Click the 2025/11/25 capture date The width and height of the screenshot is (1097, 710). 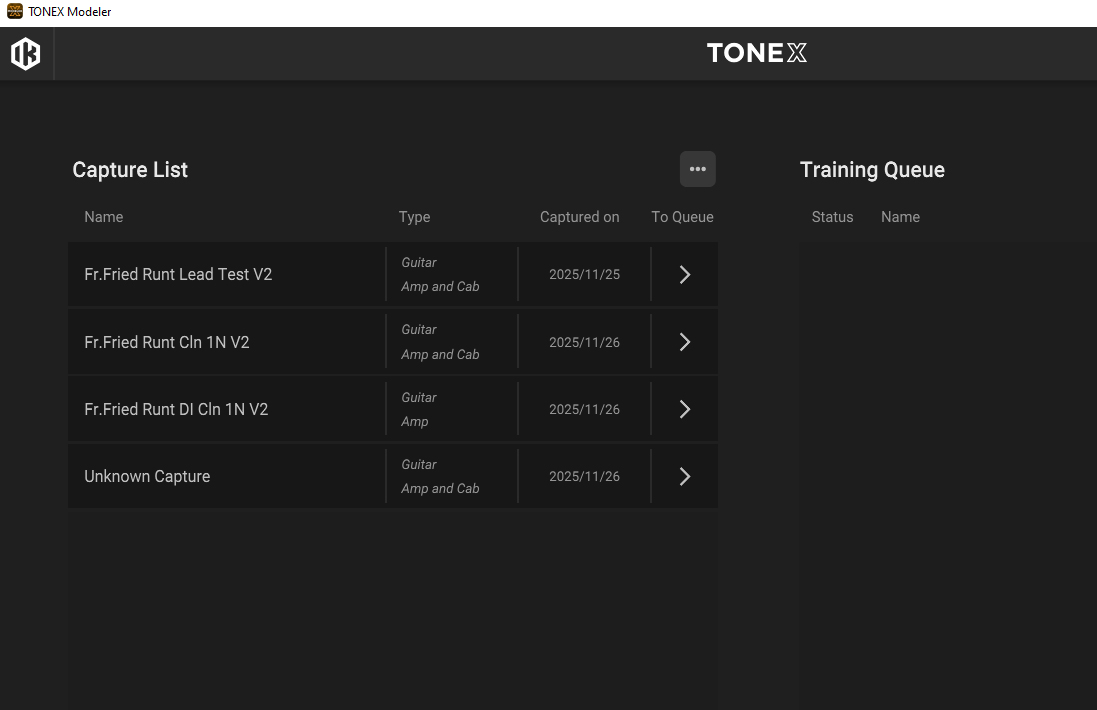(x=584, y=274)
